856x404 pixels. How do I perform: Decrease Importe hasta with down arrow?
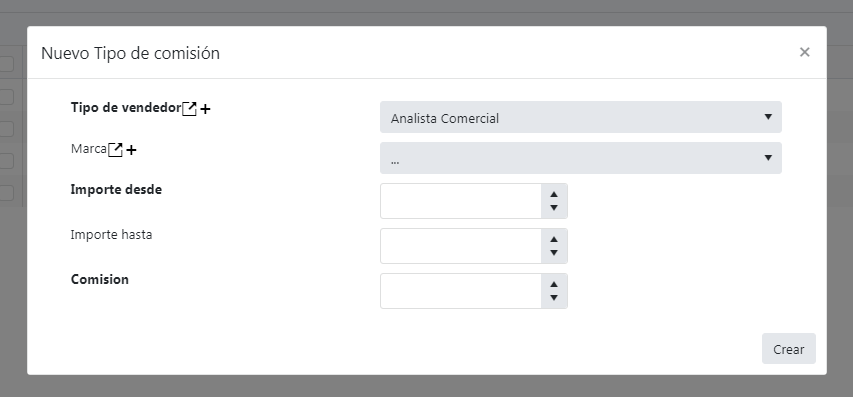pyautogui.click(x=554, y=252)
